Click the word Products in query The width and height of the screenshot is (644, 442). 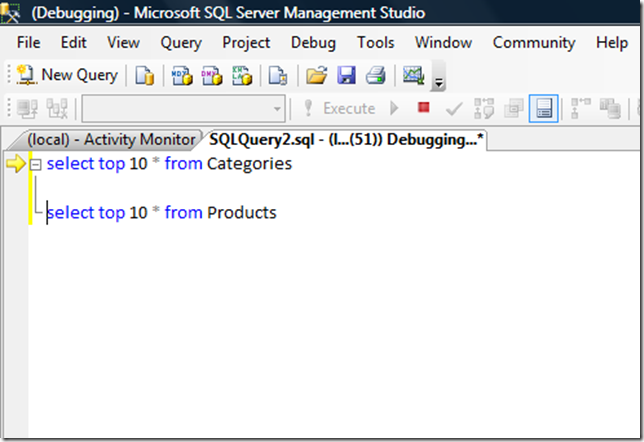point(242,213)
